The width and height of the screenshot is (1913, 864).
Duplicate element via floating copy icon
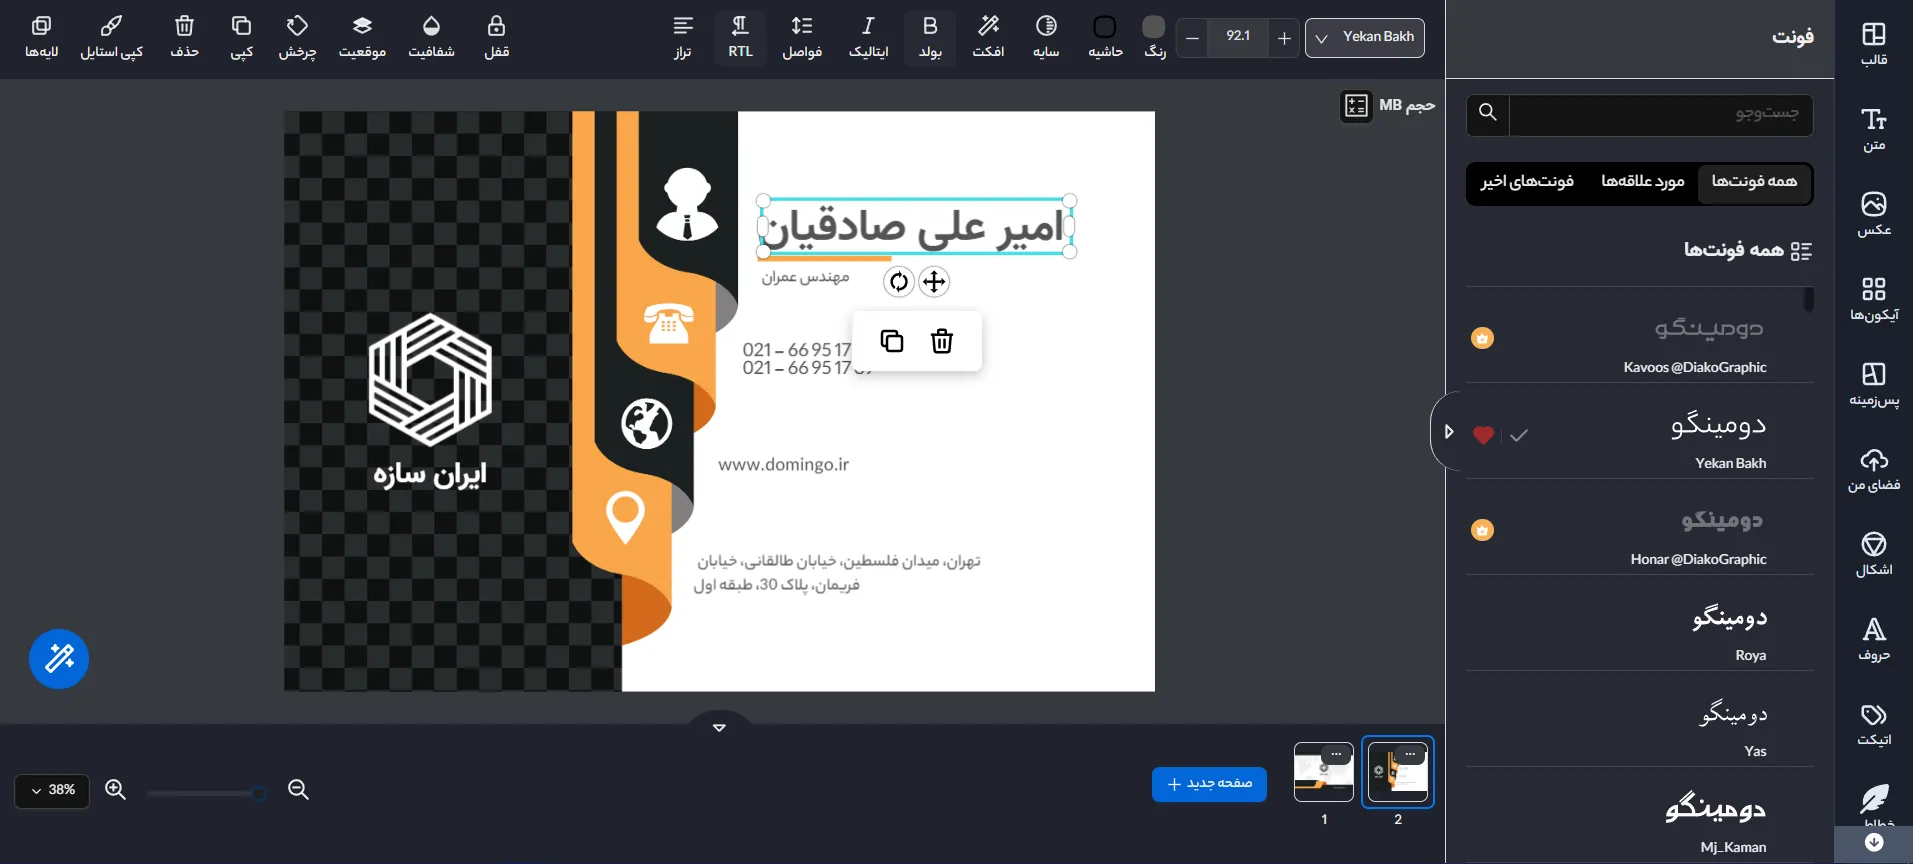[892, 341]
